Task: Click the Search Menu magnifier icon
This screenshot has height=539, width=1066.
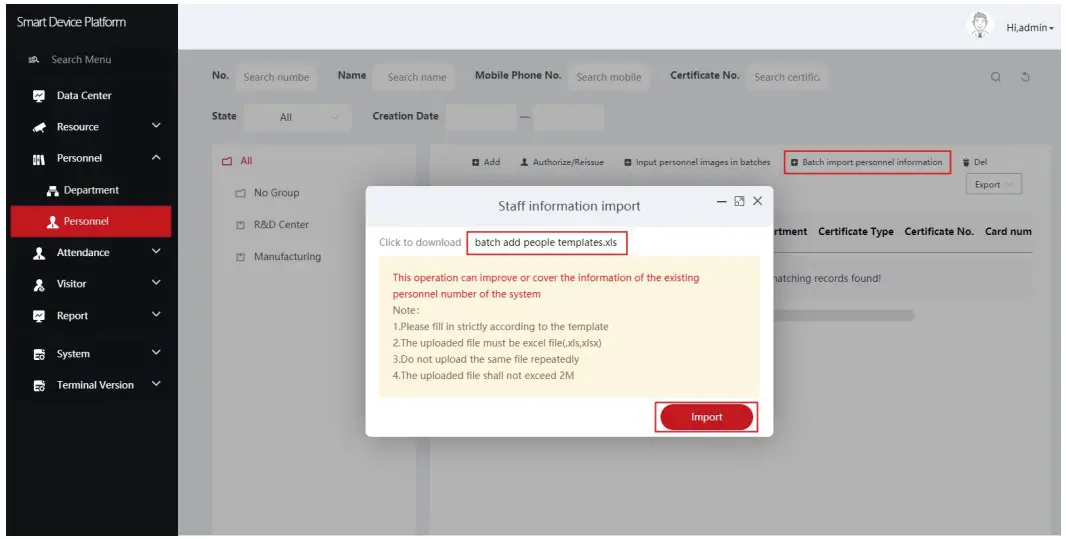Action: tap(33, 60)
